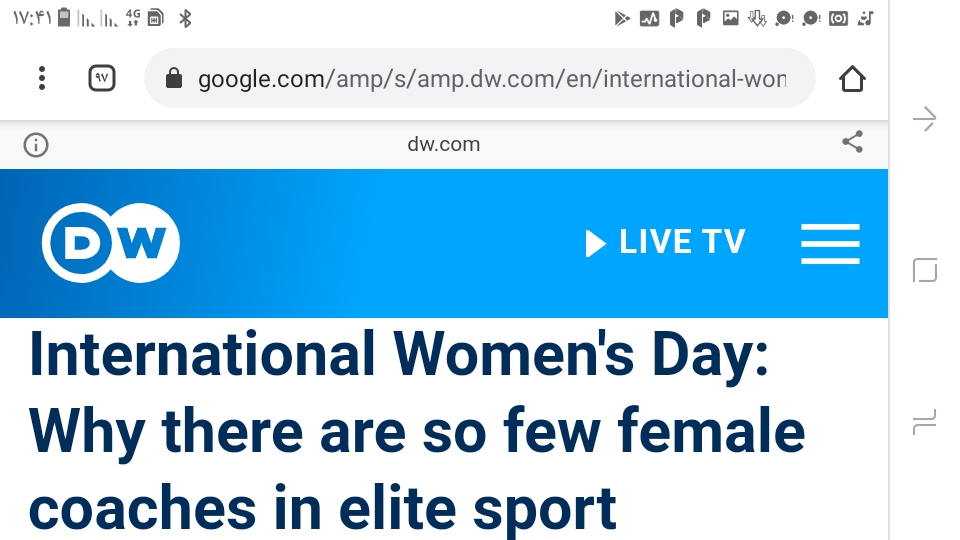
Task: Select the address bar URL field
Action: pyautogui.click(x=479, y=78)
